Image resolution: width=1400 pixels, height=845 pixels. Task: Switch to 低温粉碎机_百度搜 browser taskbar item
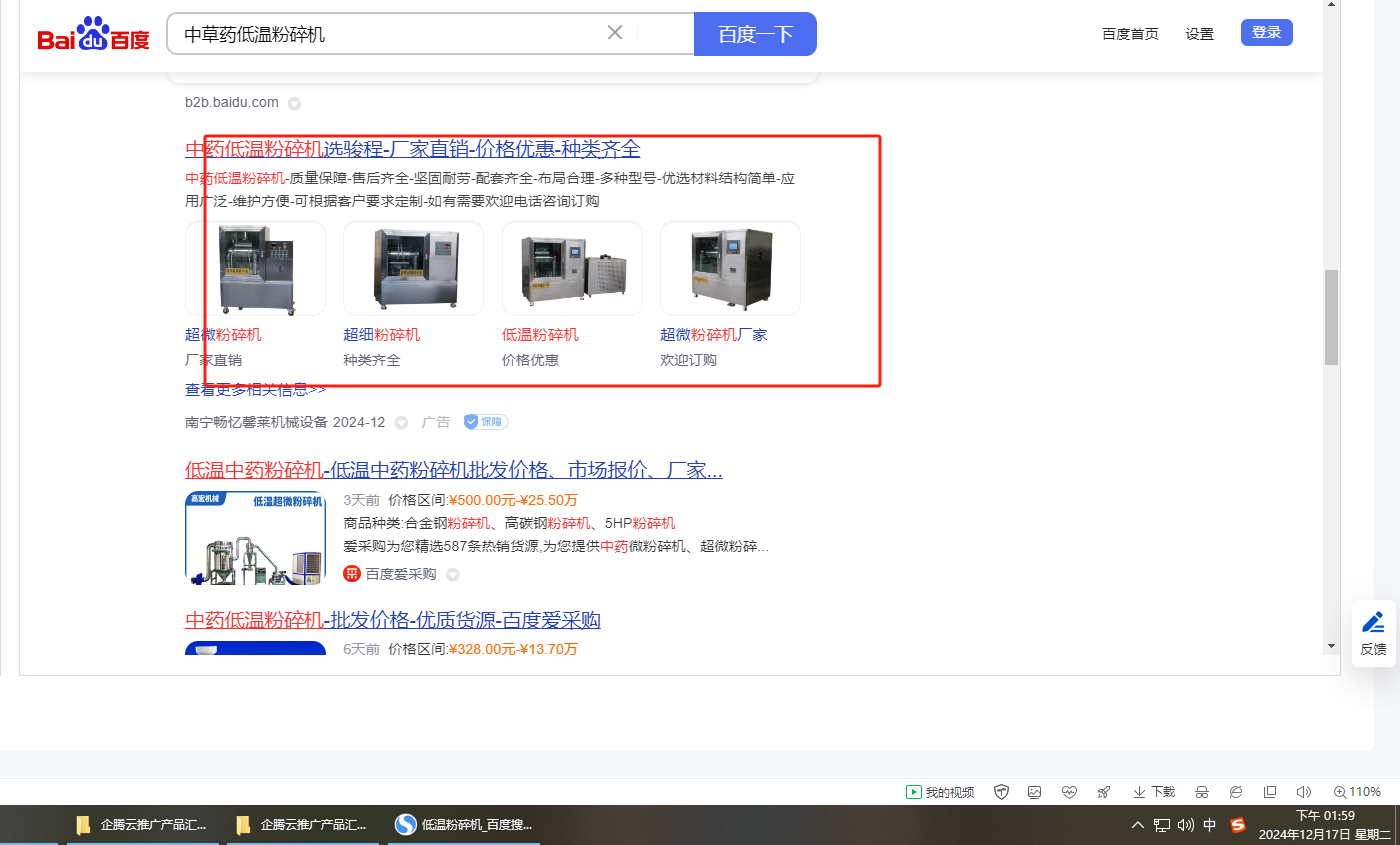[464, 825]
